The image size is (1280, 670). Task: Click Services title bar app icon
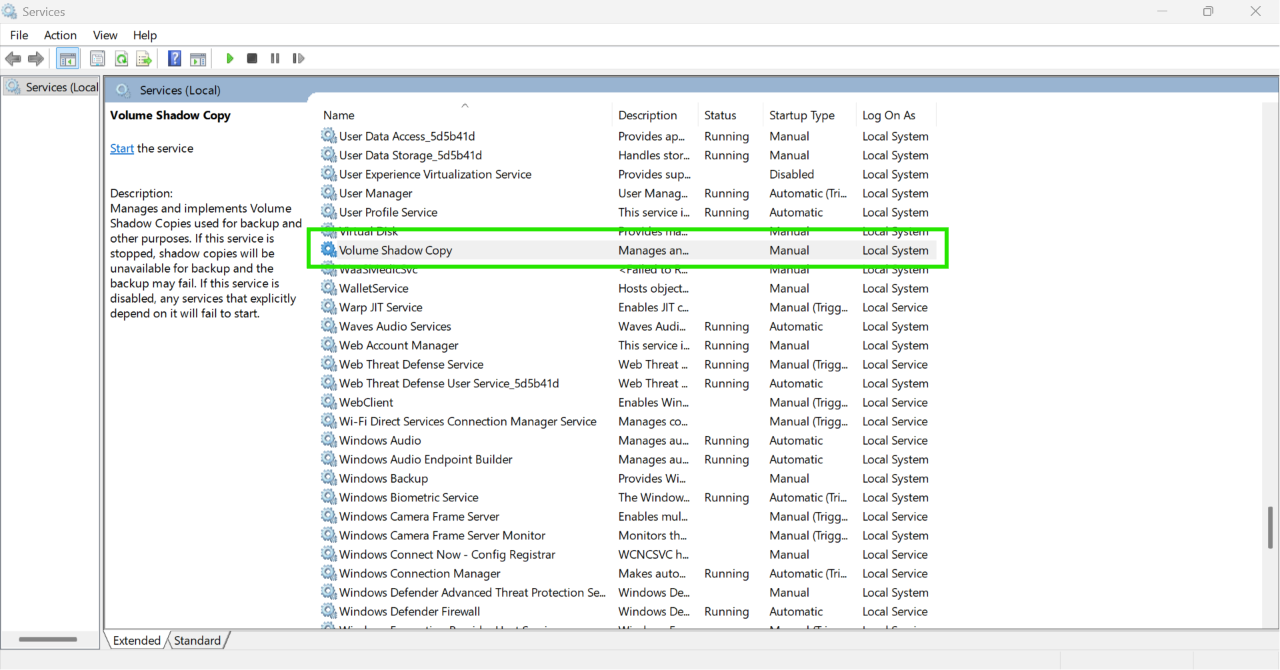[x=10, y=11]
